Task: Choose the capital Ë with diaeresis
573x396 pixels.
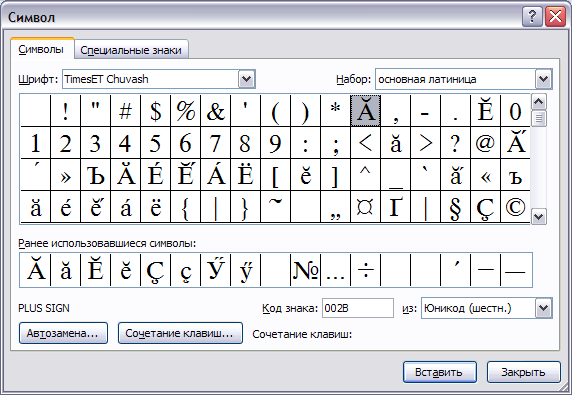Action: 245,175
